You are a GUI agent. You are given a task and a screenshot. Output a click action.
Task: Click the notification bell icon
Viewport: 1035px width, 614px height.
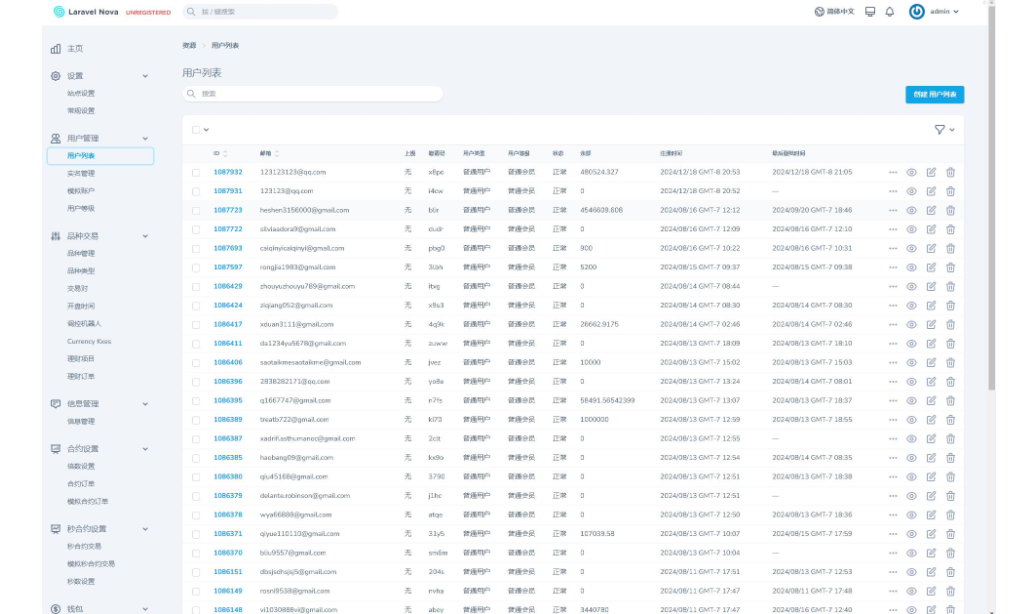point(890,12)
